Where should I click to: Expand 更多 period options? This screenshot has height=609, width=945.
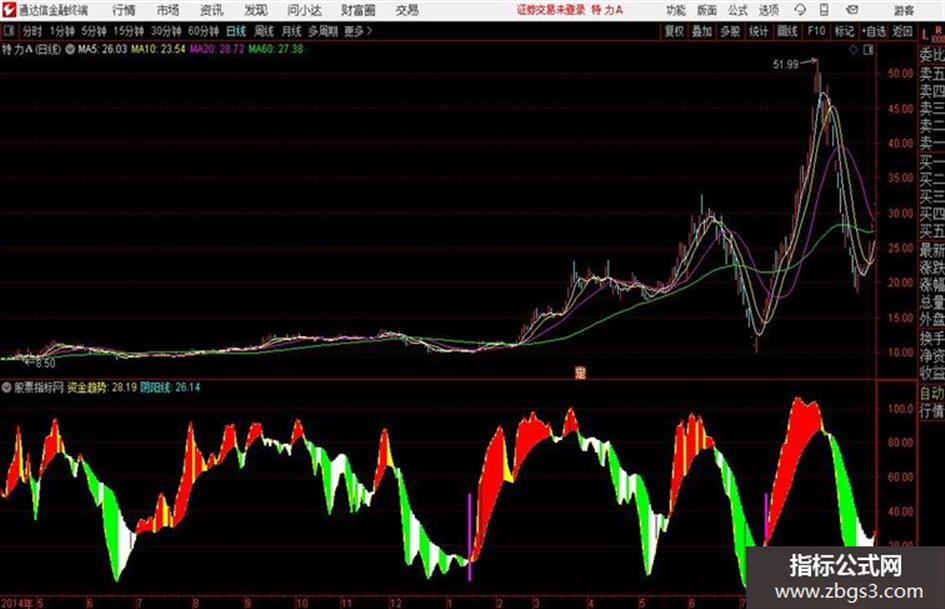click(x=358, y=31)
